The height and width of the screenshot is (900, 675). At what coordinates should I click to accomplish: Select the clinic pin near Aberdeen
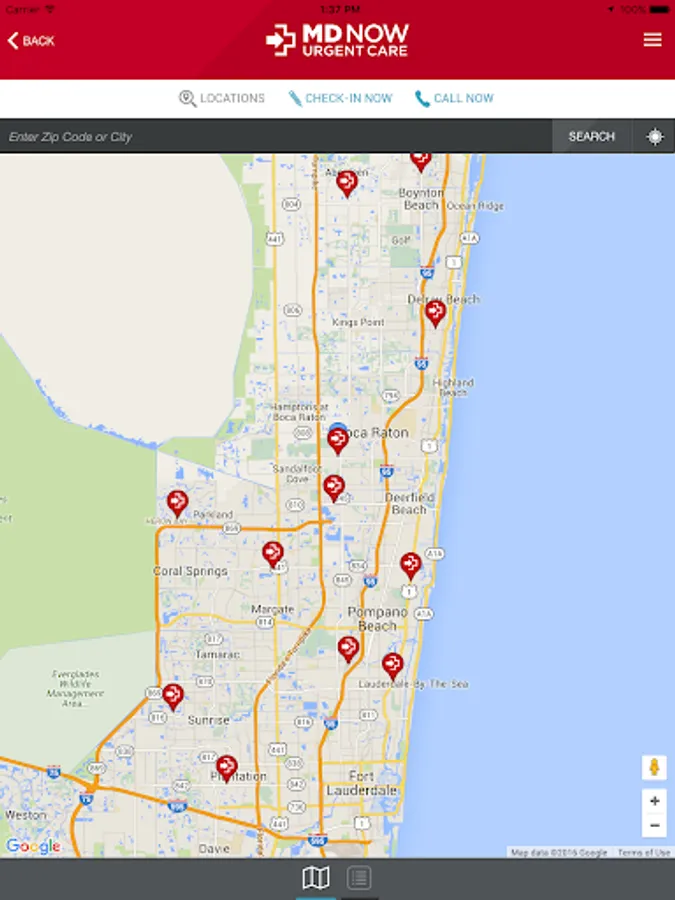(x=347, y=183)
